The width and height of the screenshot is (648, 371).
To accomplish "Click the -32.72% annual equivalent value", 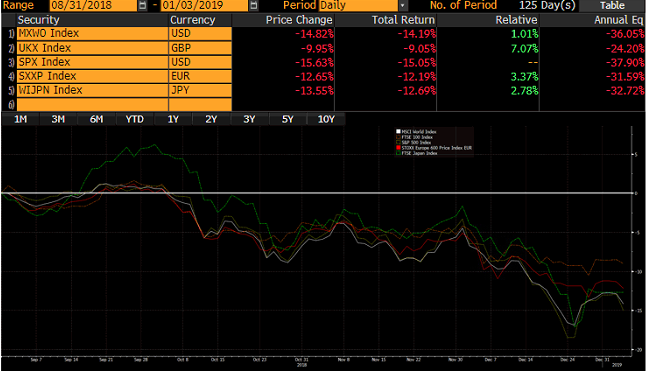I will 625,90.
